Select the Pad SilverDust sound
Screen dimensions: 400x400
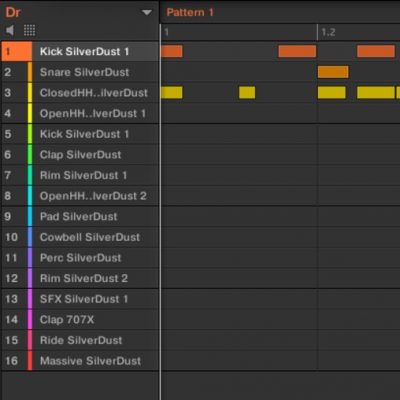point(79,217)
